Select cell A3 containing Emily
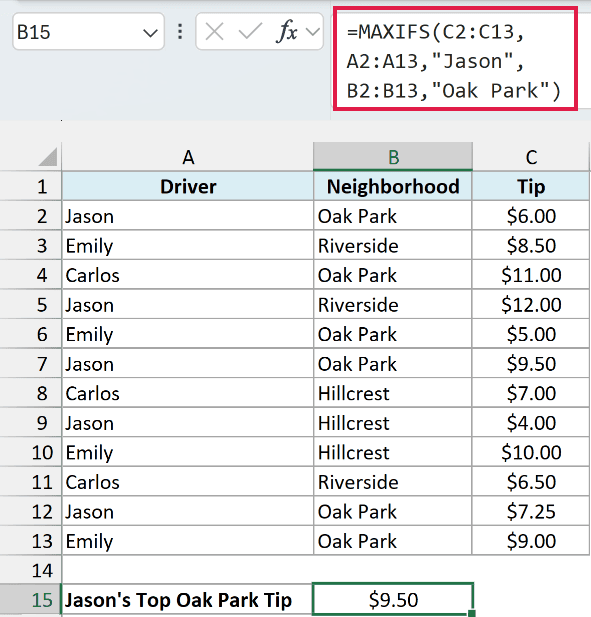The image size is (591, 617). pos(188,246)
